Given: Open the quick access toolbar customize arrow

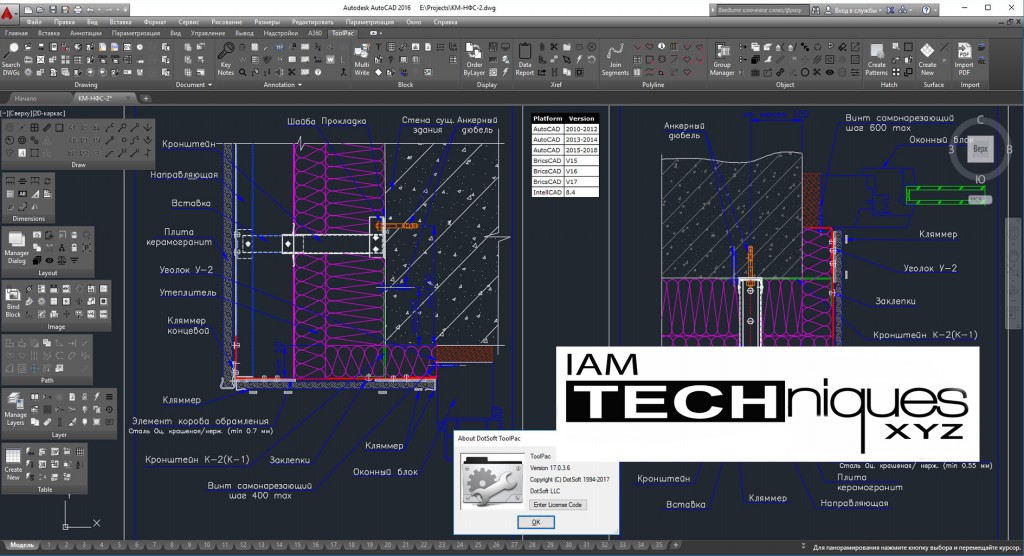Looking at the screenshot, I should 125,10.
